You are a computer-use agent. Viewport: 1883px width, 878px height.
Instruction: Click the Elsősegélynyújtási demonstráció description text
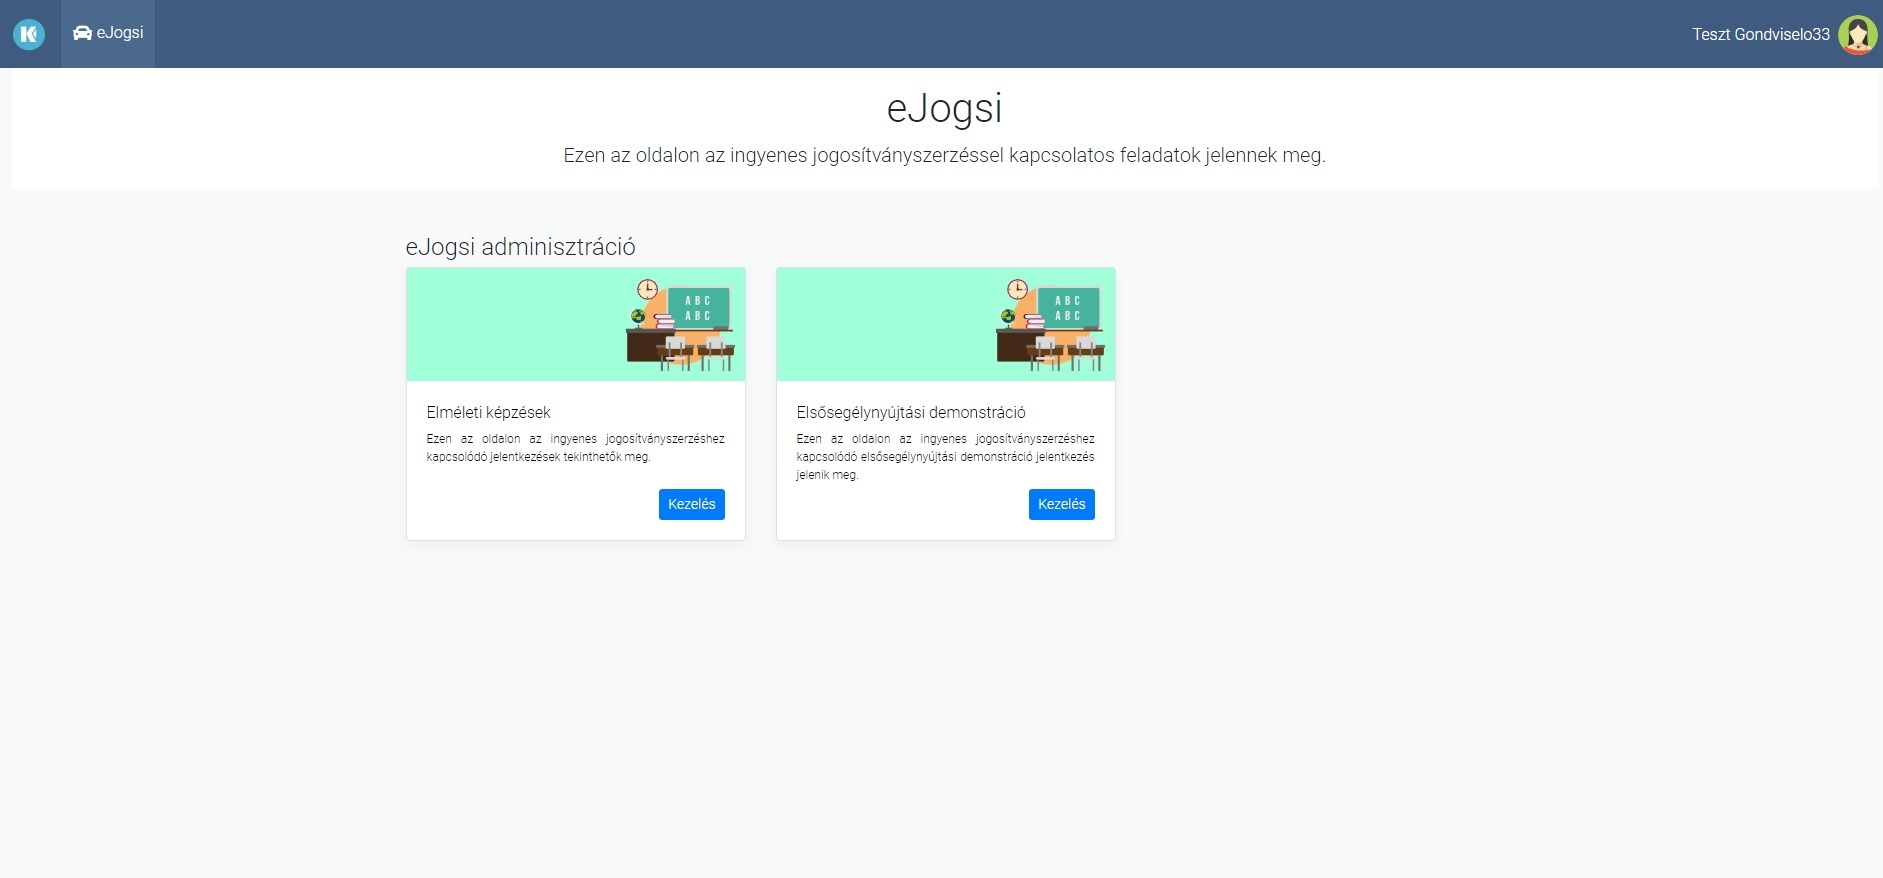(x=945, y=457)
